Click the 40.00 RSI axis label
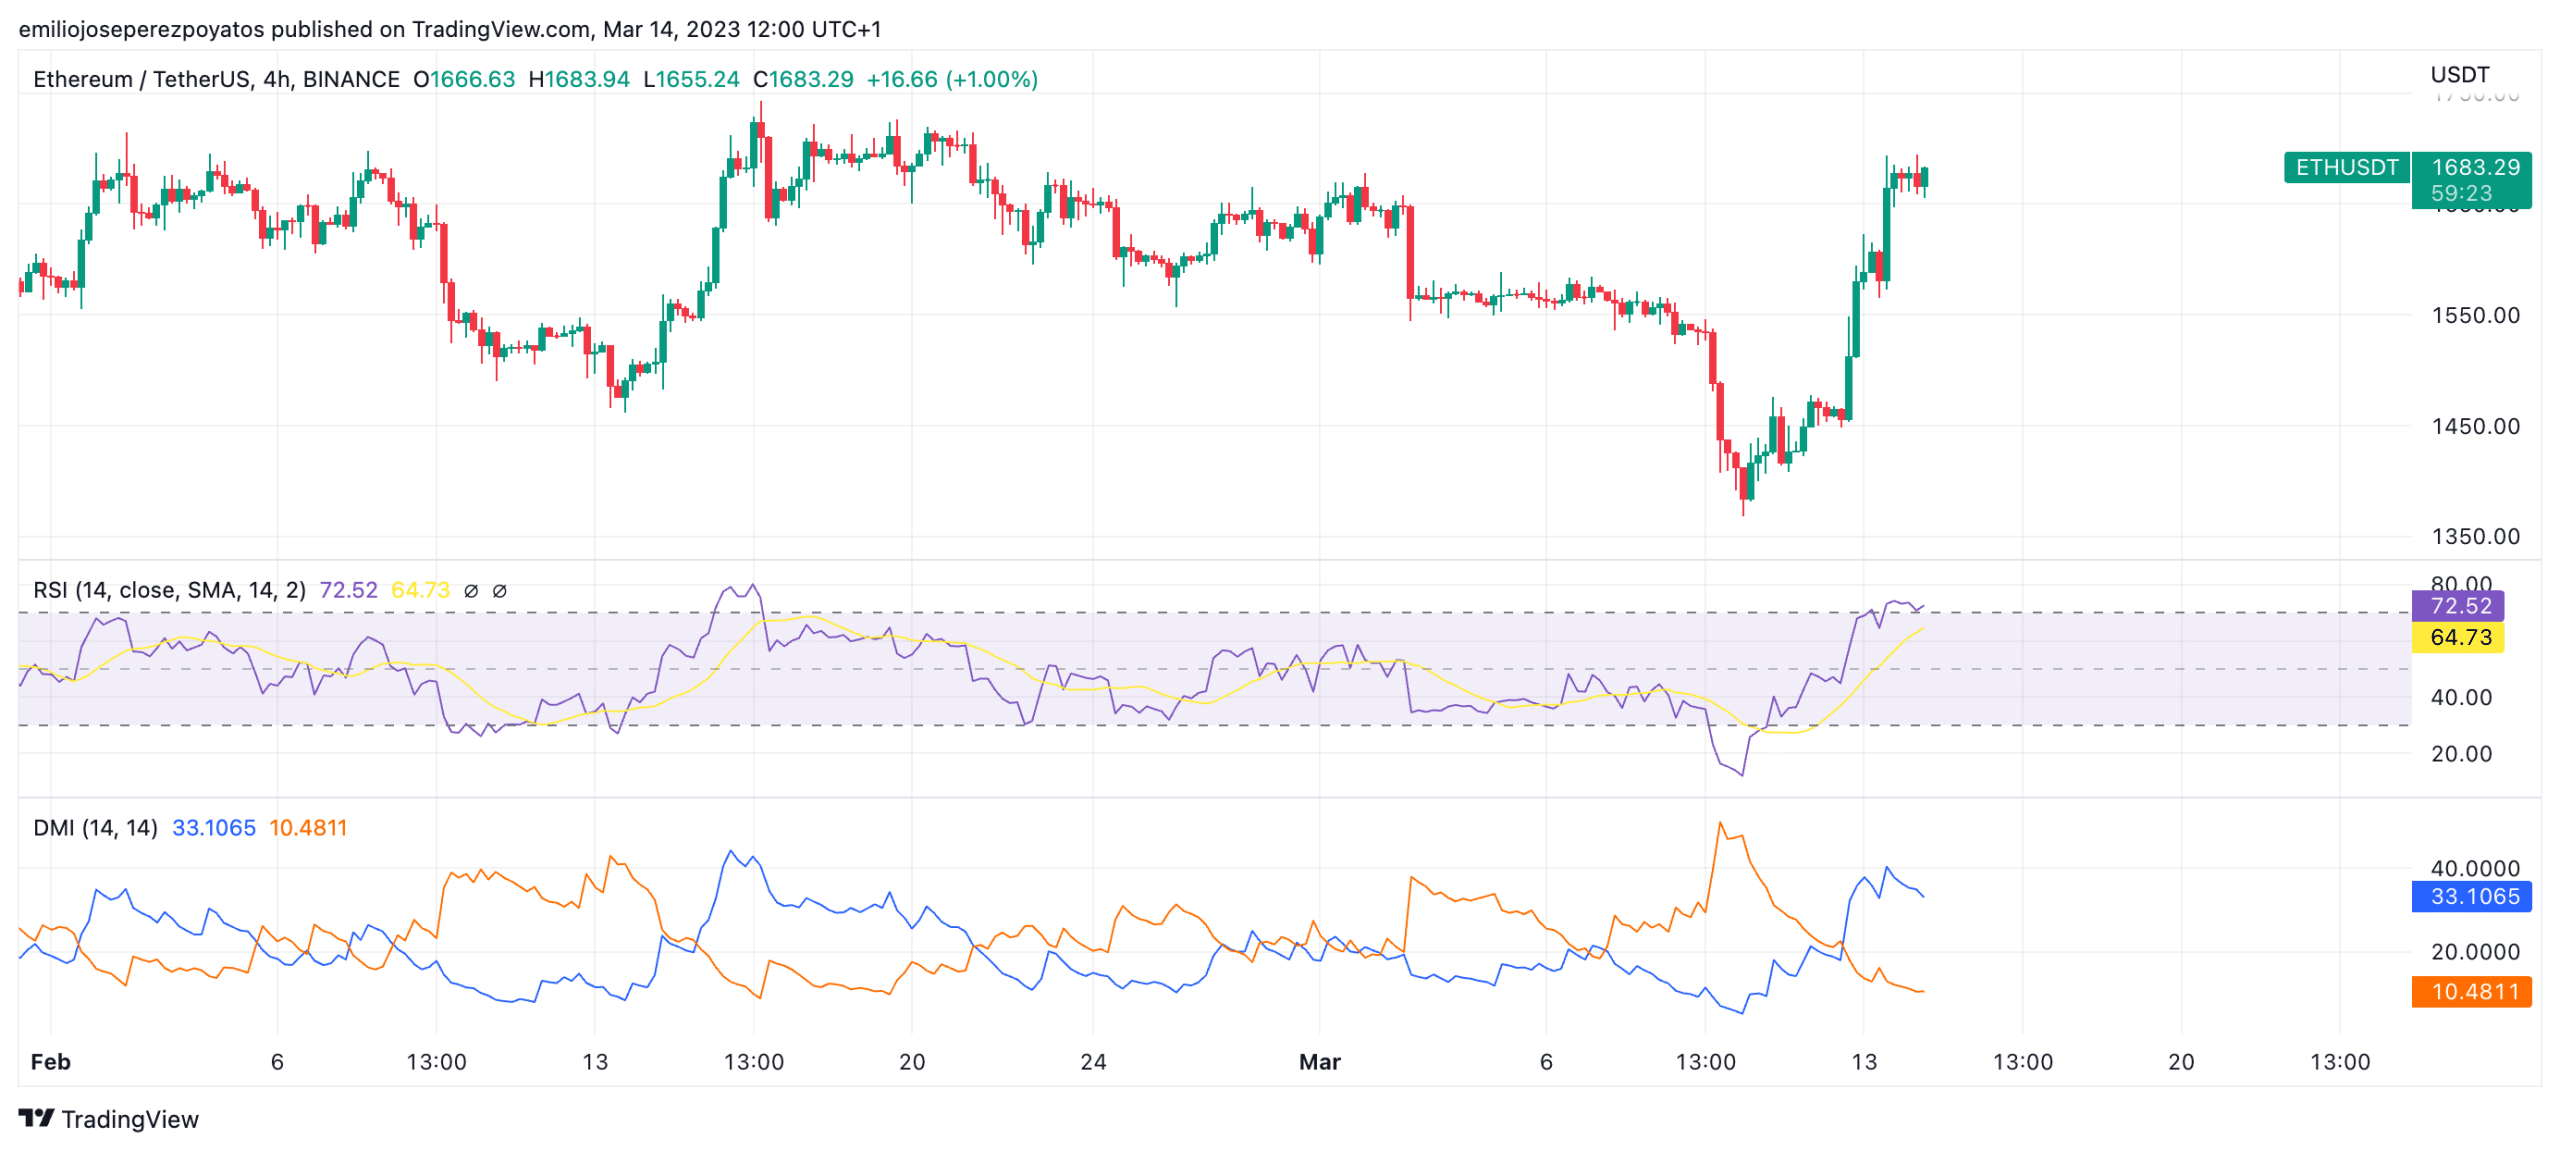This screenshot has width=2560, height=1151. tap(2461, 697)
